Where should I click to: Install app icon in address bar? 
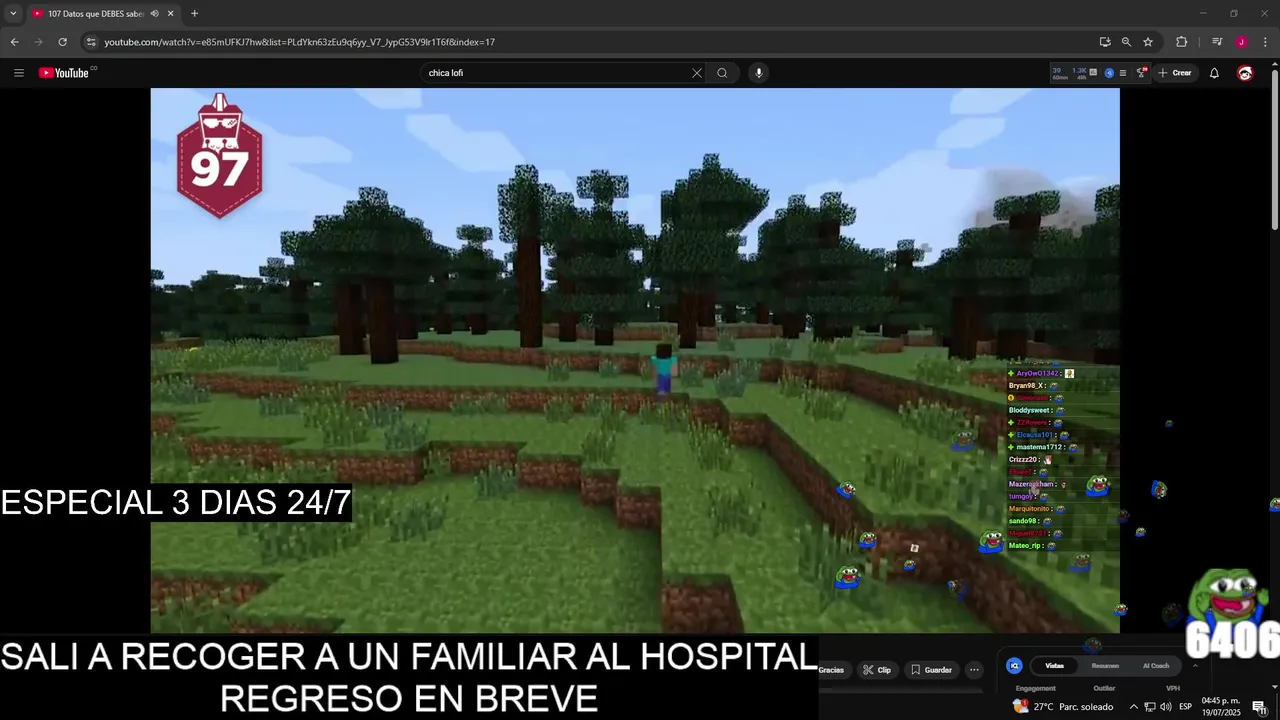pyautogui.click(x=1105, y=42)
